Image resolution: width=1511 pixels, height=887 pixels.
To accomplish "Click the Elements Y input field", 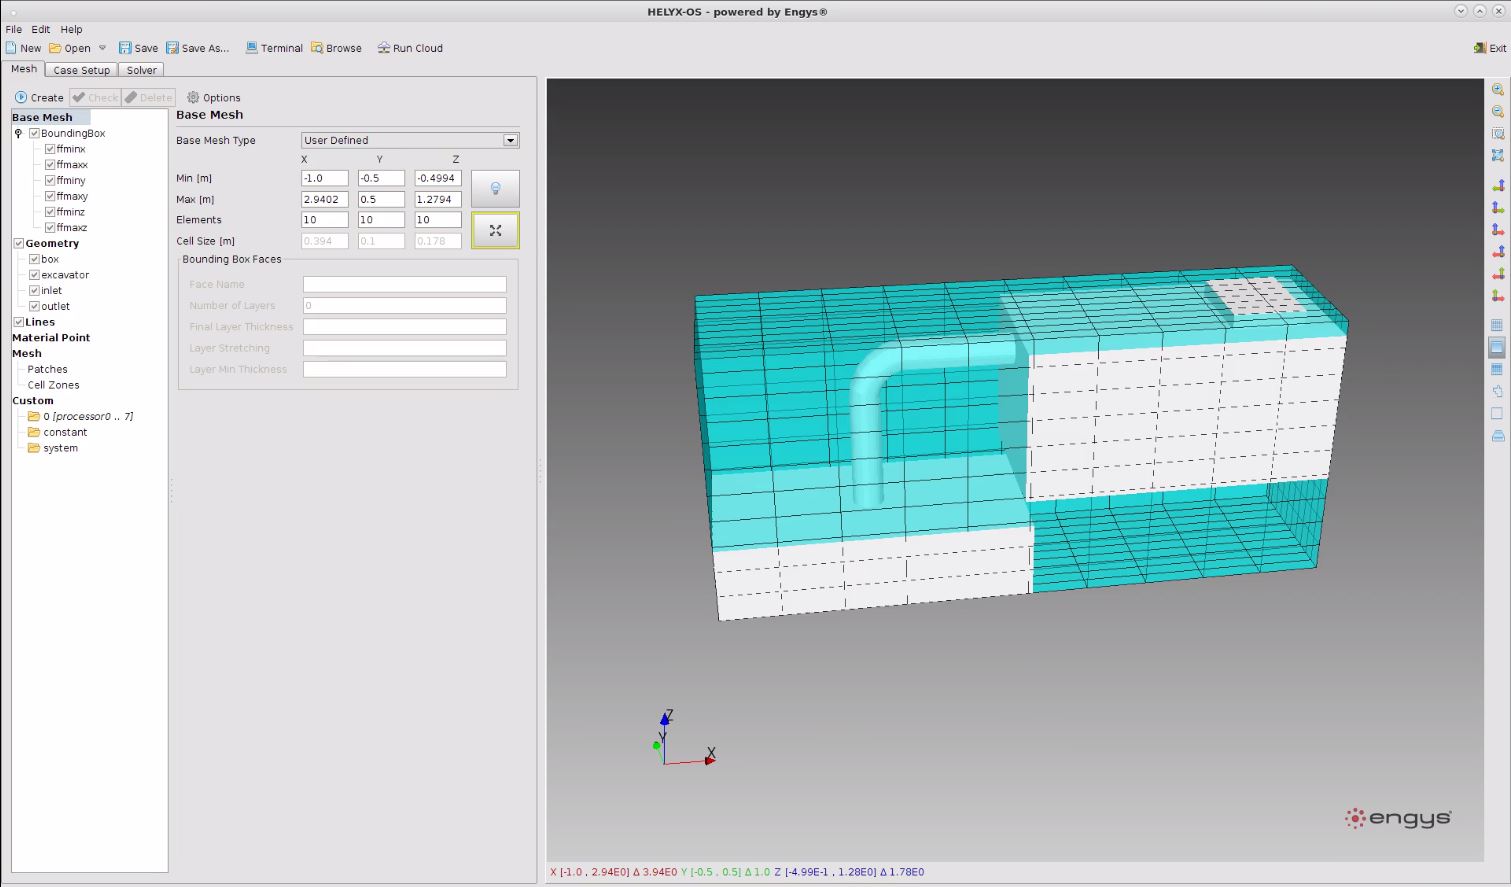I will pyautogui.click(x=381, y=220).
